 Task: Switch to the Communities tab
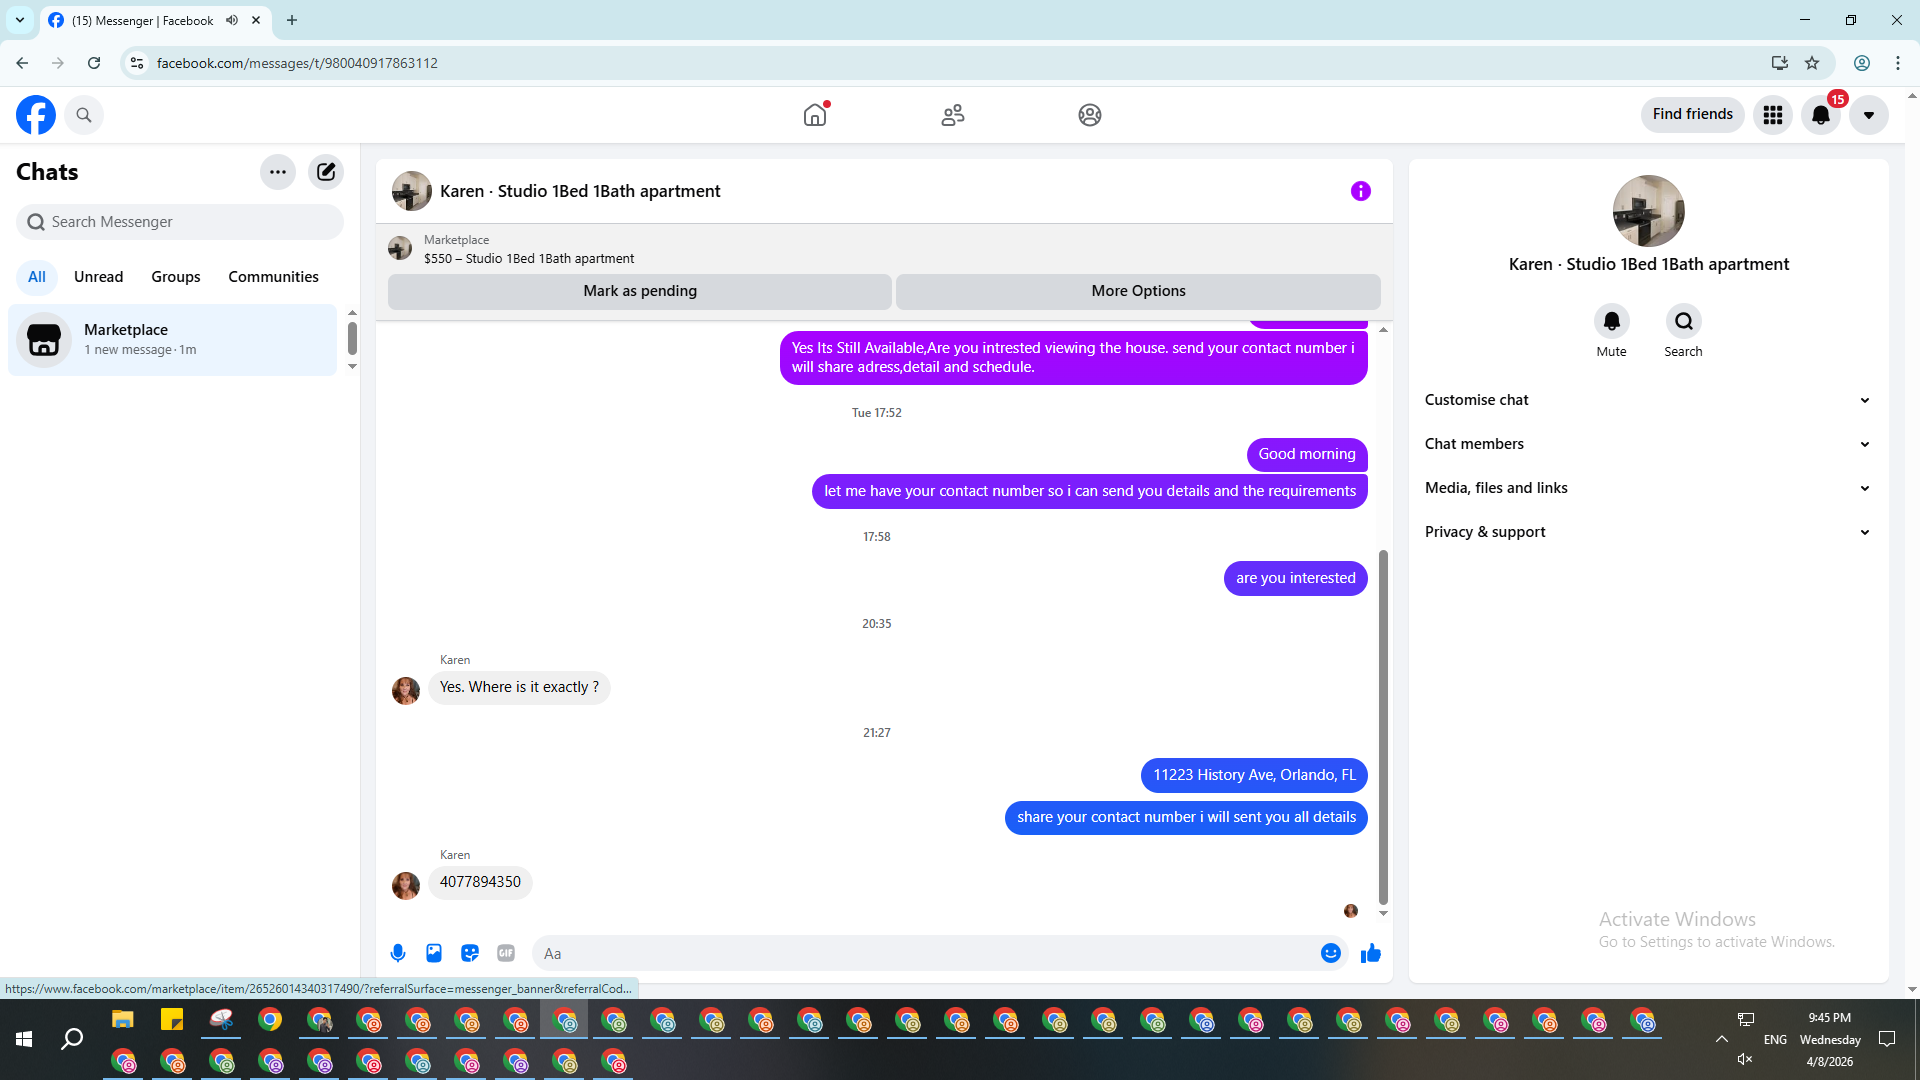coord(273,277)
